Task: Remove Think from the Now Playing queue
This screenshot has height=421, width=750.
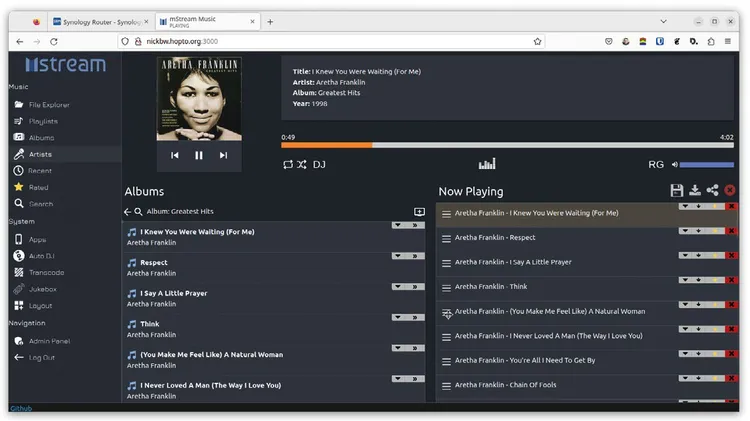Action: click(x=731, y=280)
